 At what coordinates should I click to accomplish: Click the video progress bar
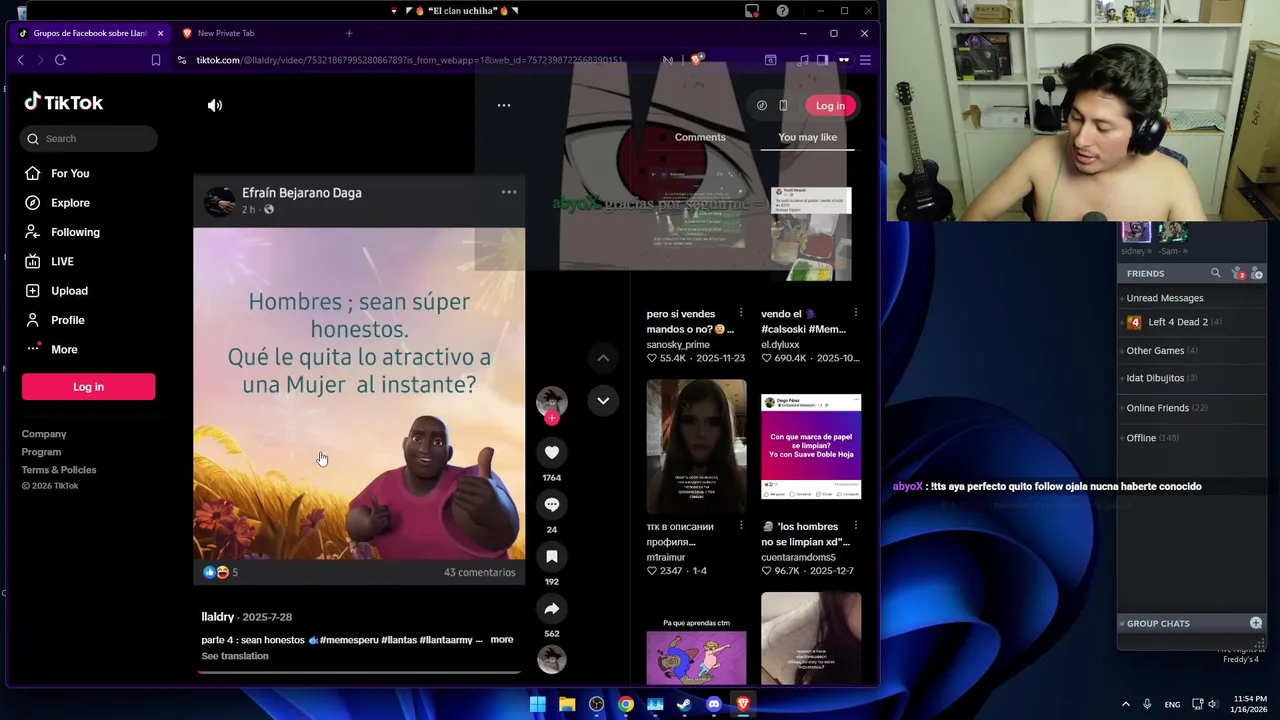(x=359, y=671)
